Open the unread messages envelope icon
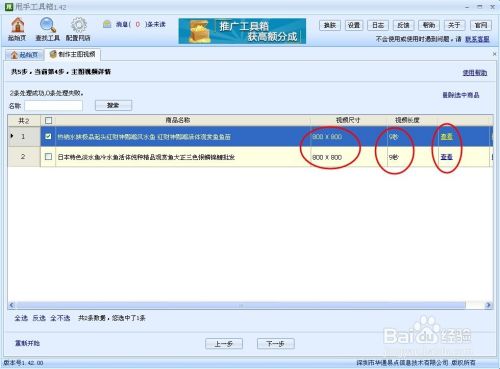 pos(107,24)
